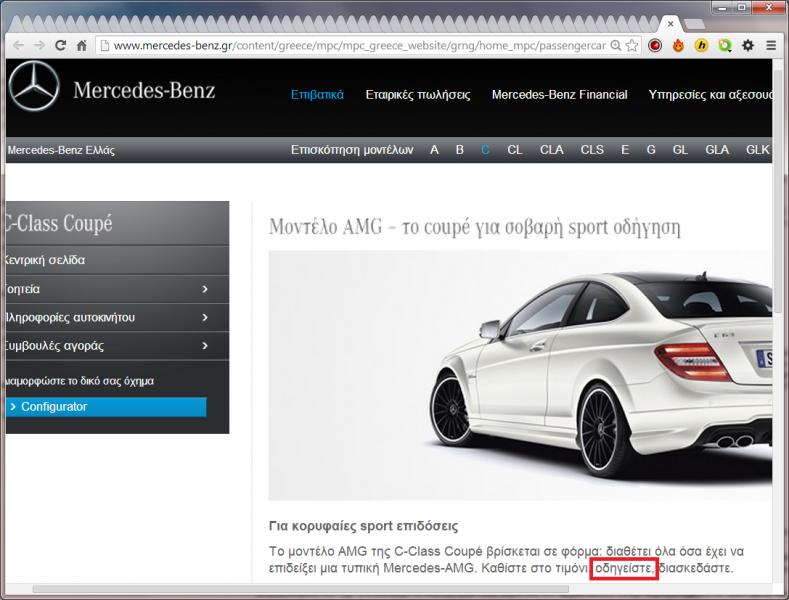Click the white C63 AMG coupé image

520,375
